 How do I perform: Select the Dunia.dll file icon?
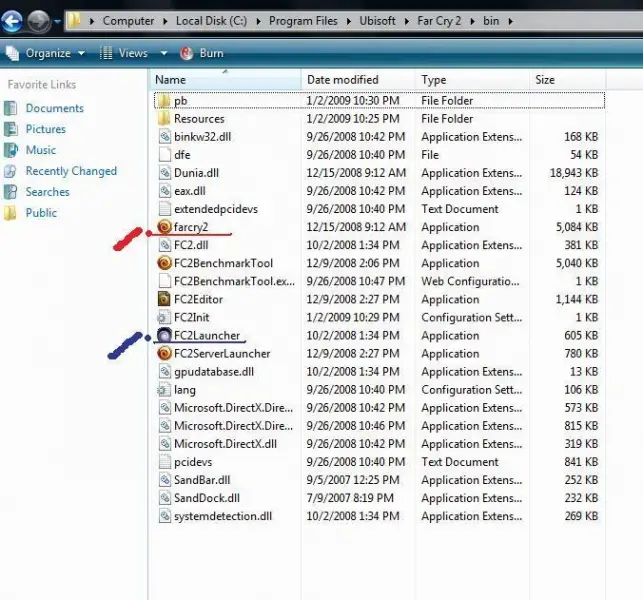click(x=164, y=173)
